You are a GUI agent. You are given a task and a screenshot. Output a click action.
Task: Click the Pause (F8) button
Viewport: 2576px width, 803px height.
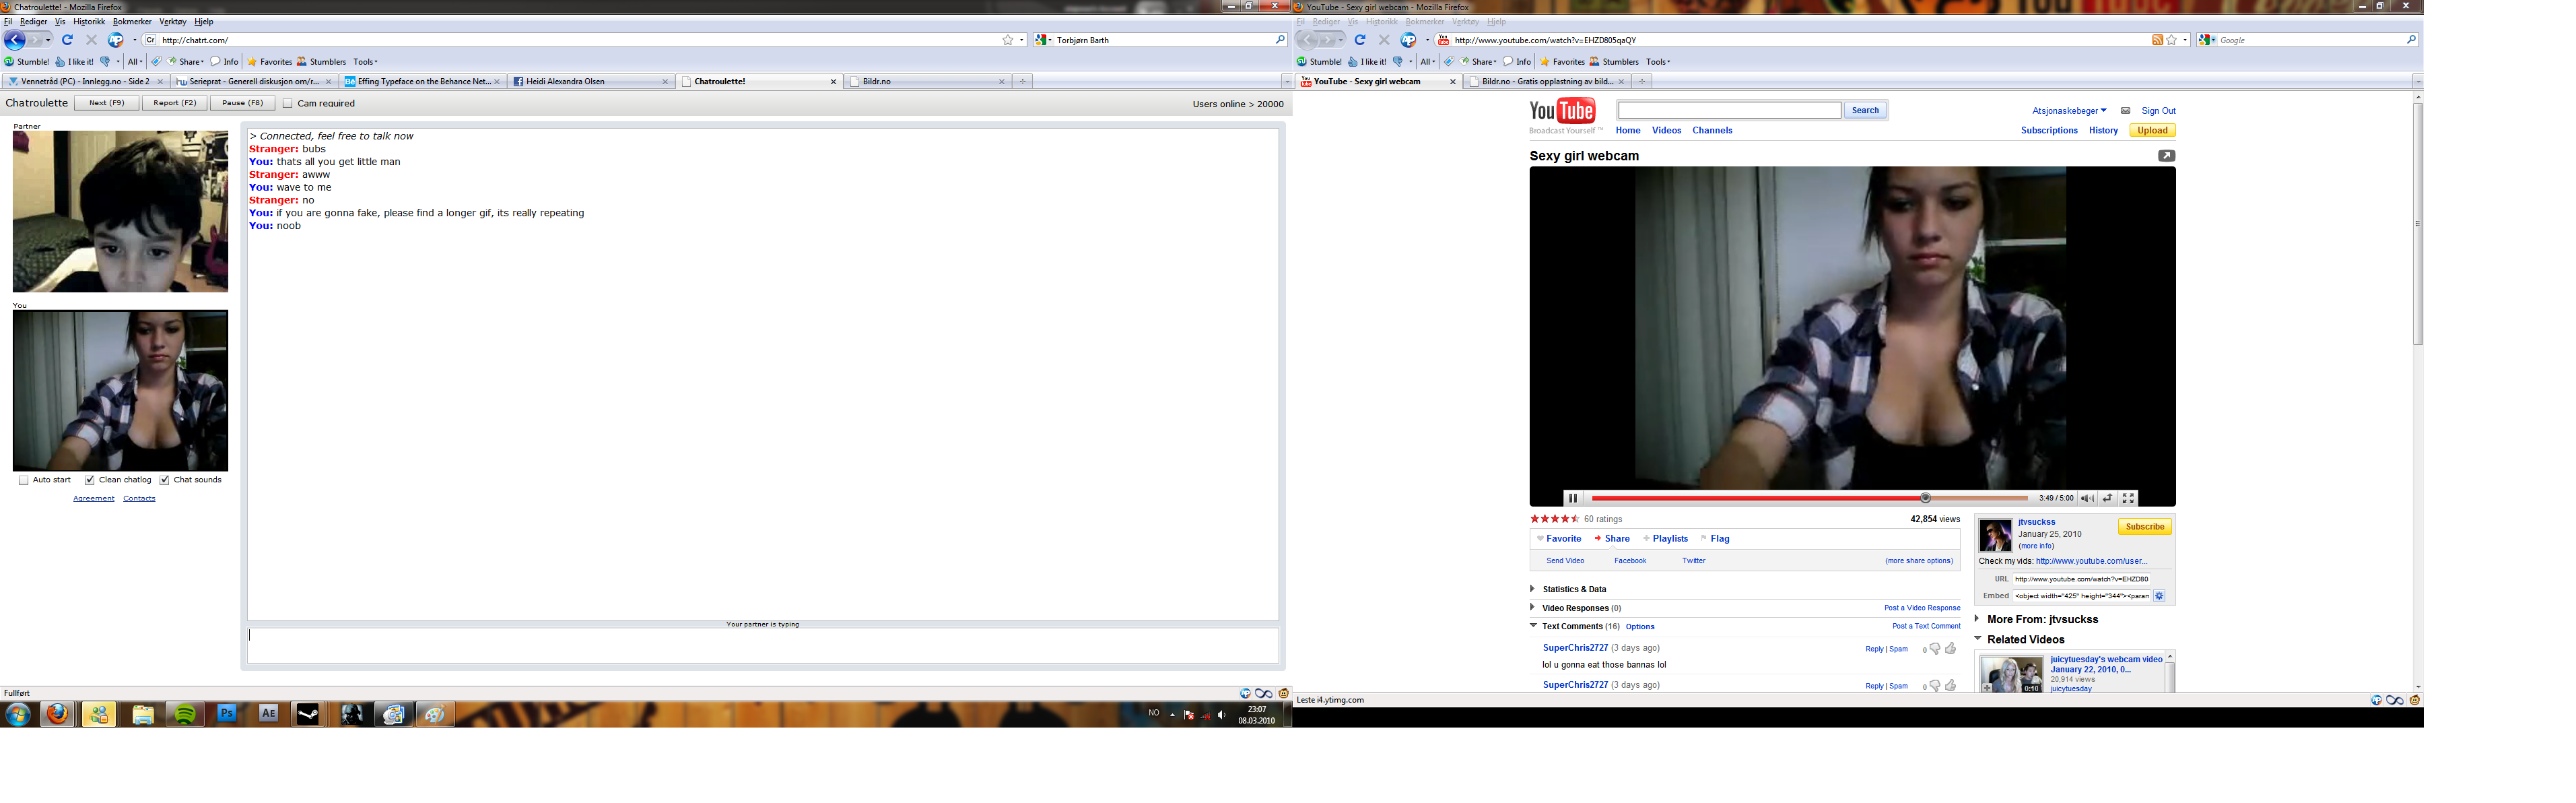tap(242, 103)
